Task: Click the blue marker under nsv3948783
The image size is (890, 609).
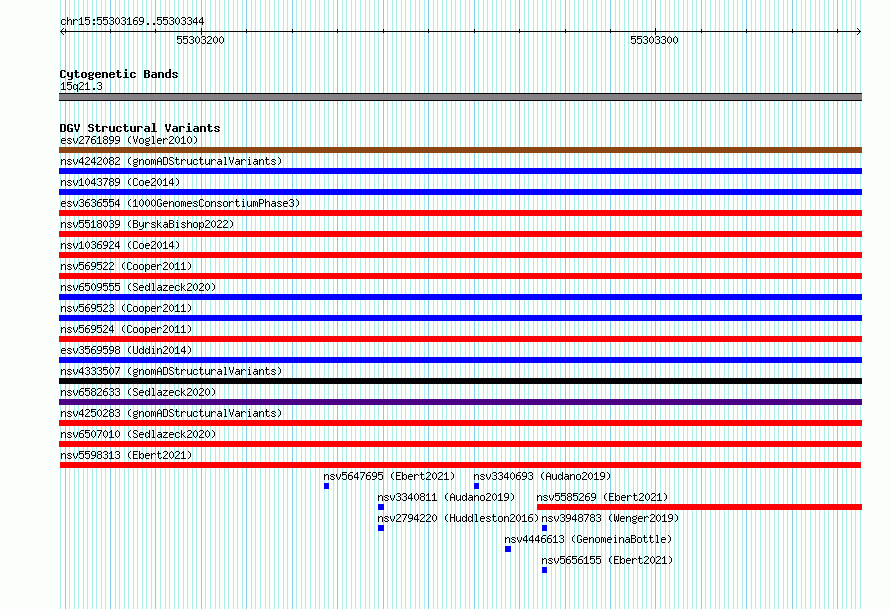Action: pyautogui.click(x=544, y=528)
